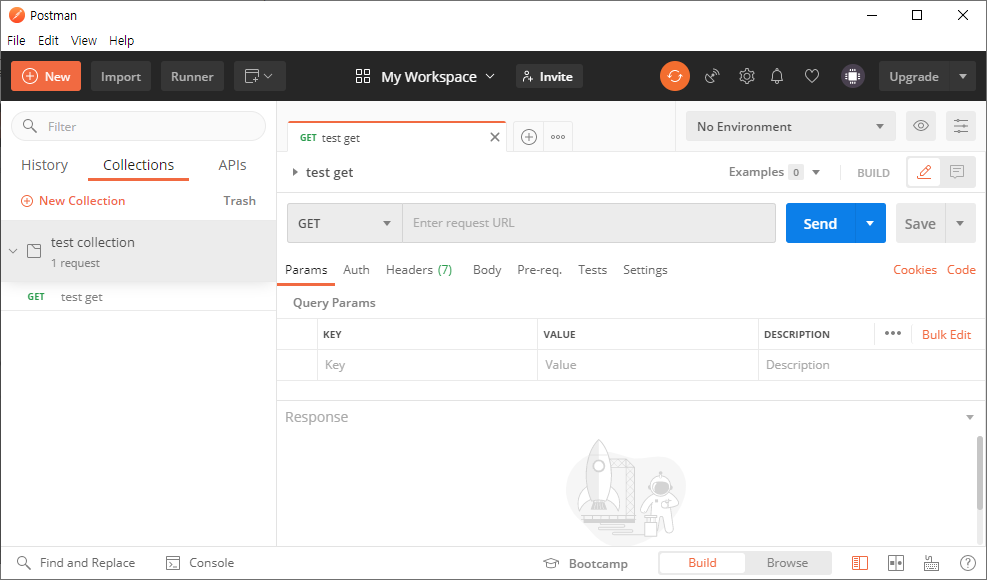This screenshot has width=987, height=580.
Task: Open the Upgrade dropdown arrow
Action: click(x=962, y=76)
